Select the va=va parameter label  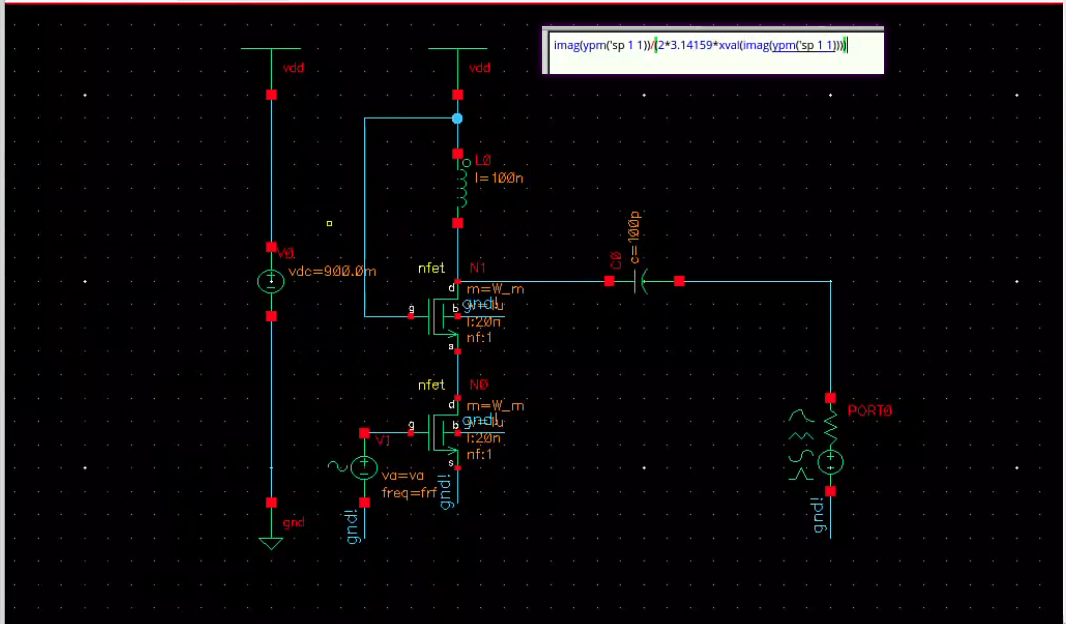pyautogui.click(x=402, y=476)
